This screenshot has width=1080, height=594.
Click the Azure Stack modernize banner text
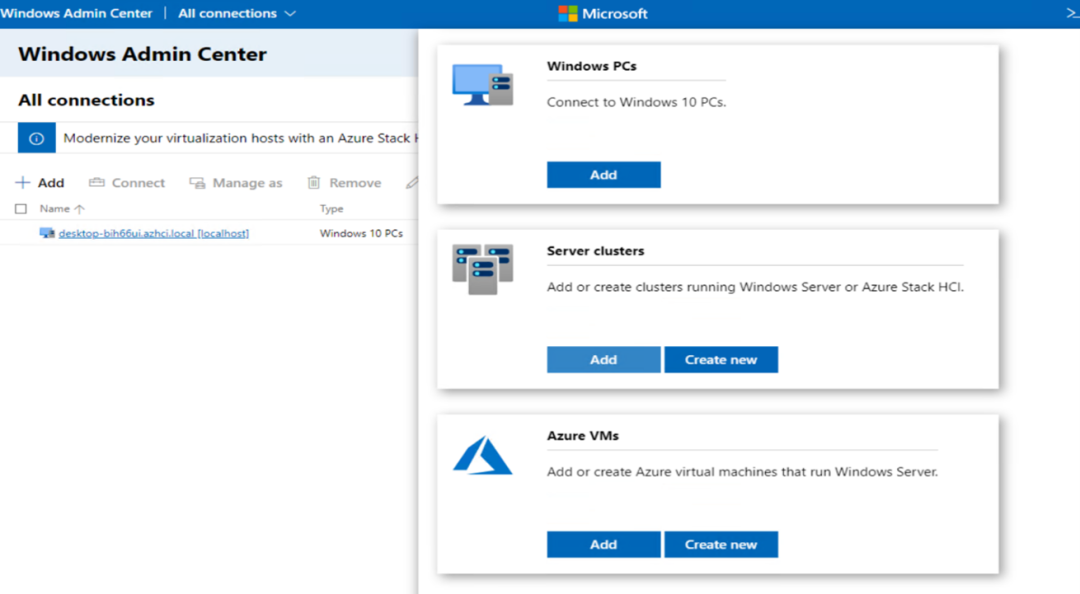[240, 138]
